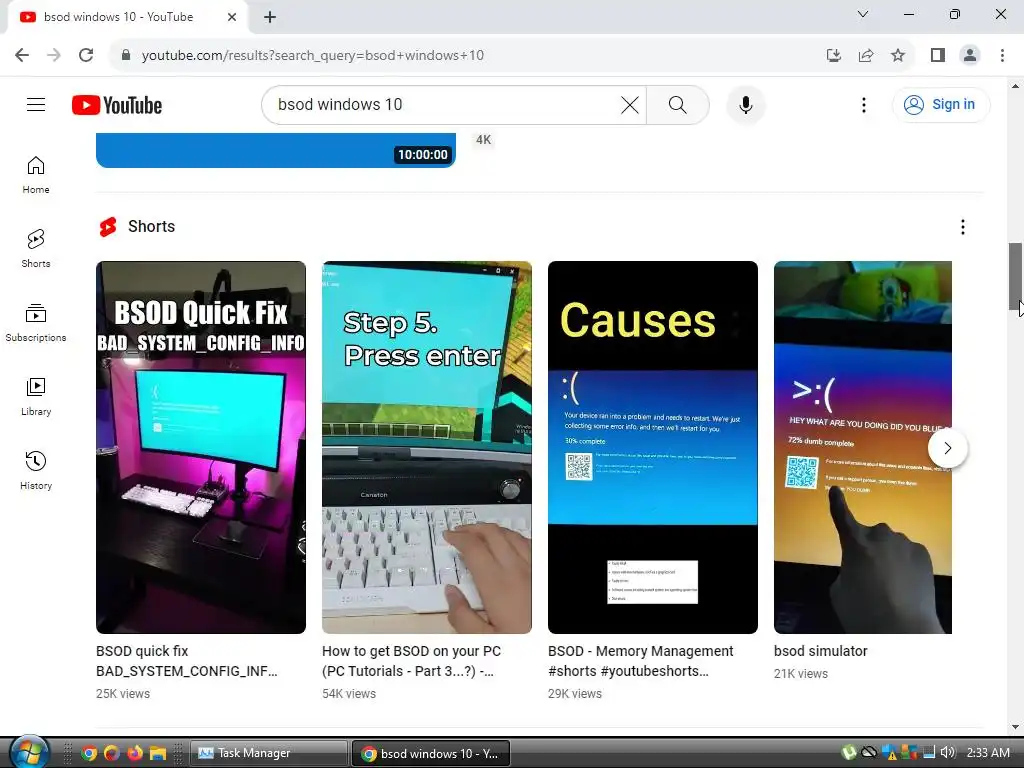Click '21K views' text
This screenshot has width=1024, height=768.
[801, 673]
